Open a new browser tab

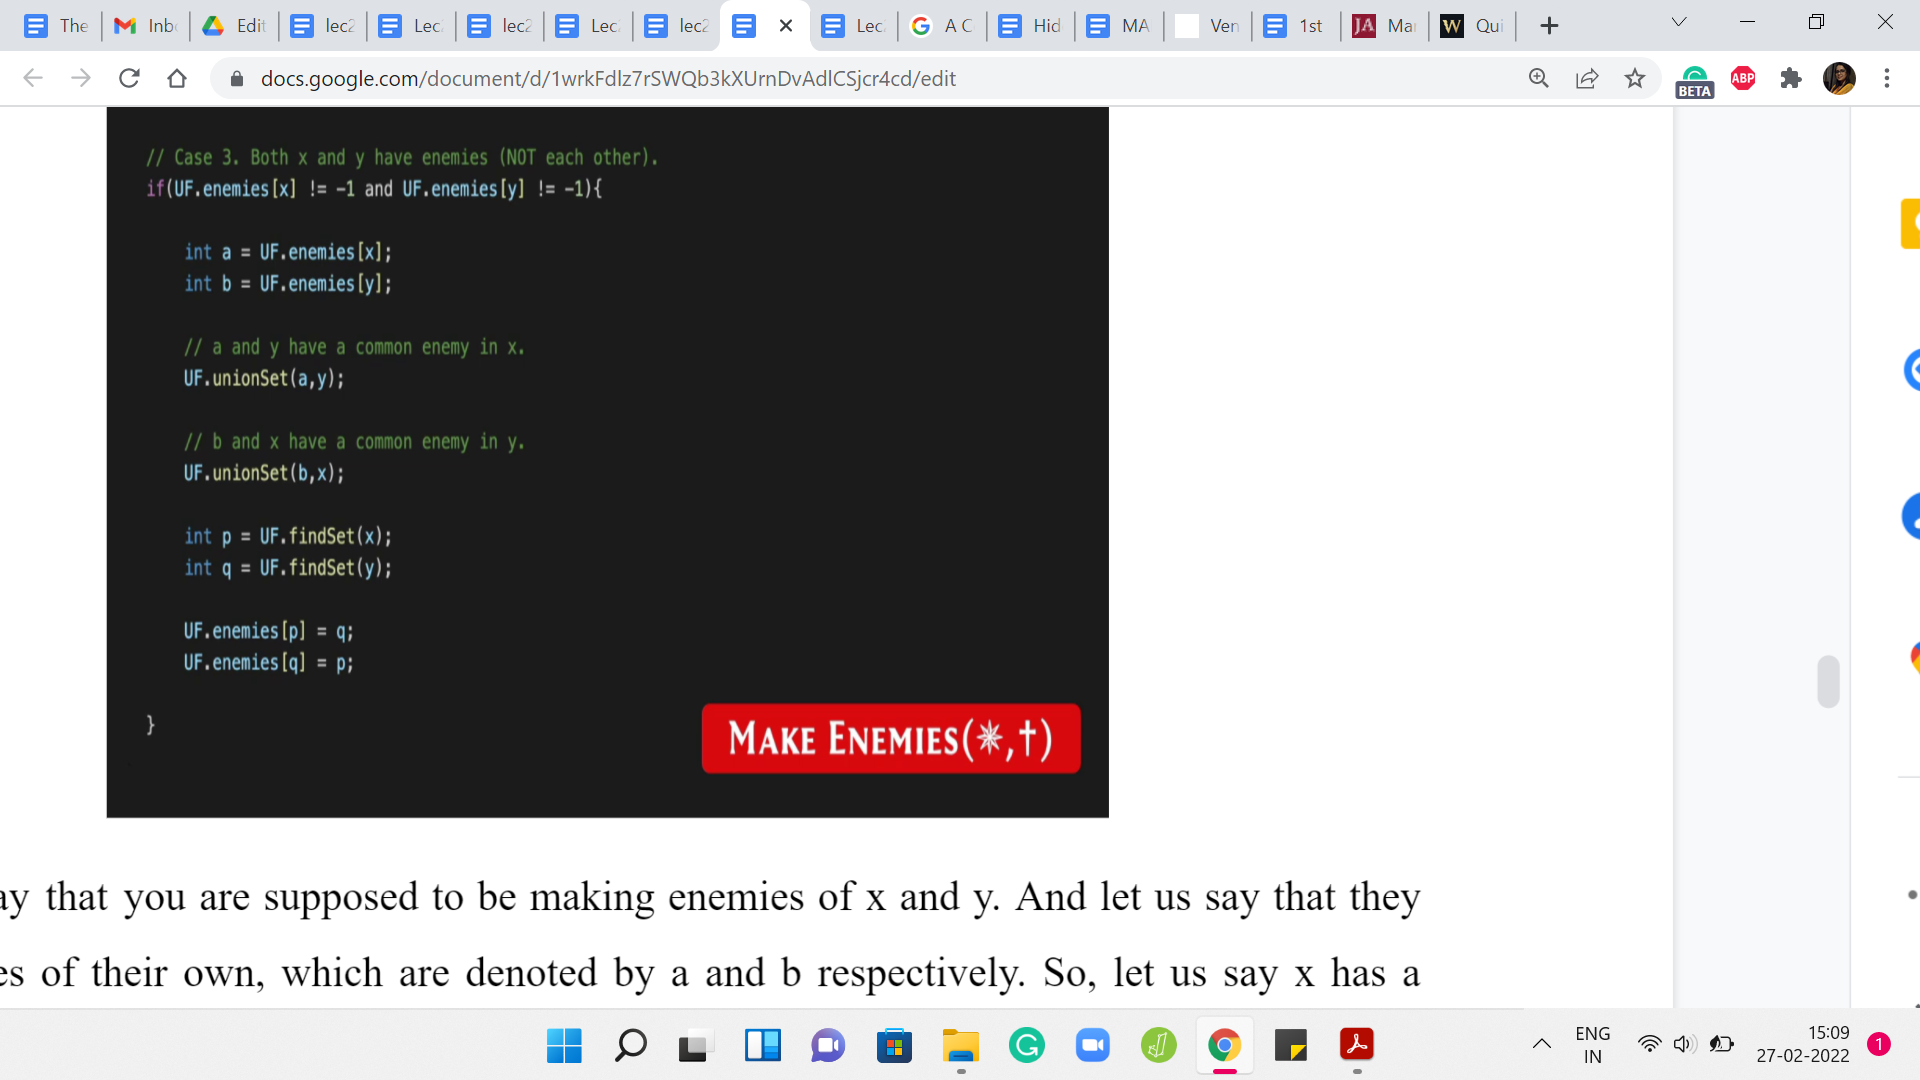click(x=1549, y=26)
